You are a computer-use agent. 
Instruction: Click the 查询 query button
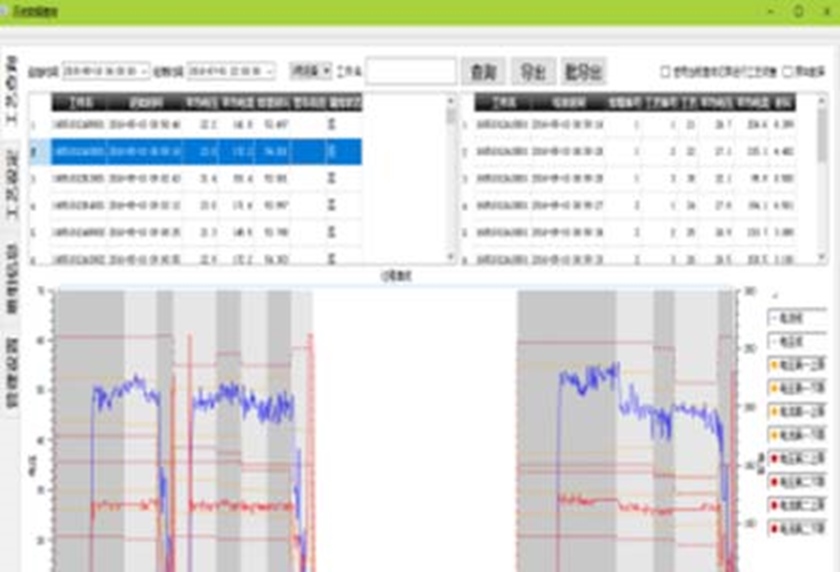click(483, 71)
